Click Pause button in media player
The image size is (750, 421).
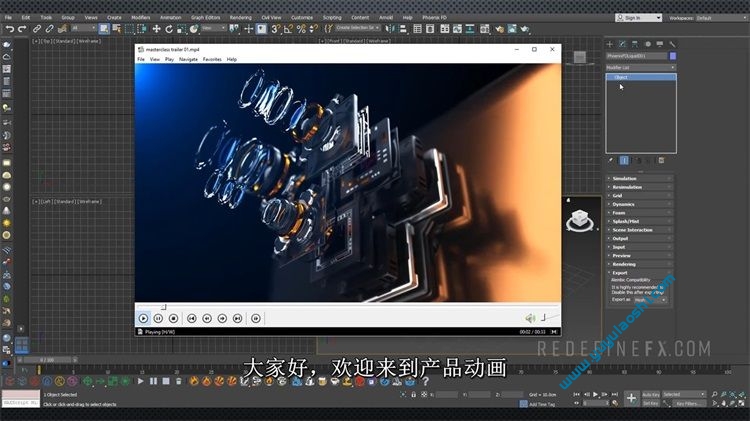pos(158,319)
